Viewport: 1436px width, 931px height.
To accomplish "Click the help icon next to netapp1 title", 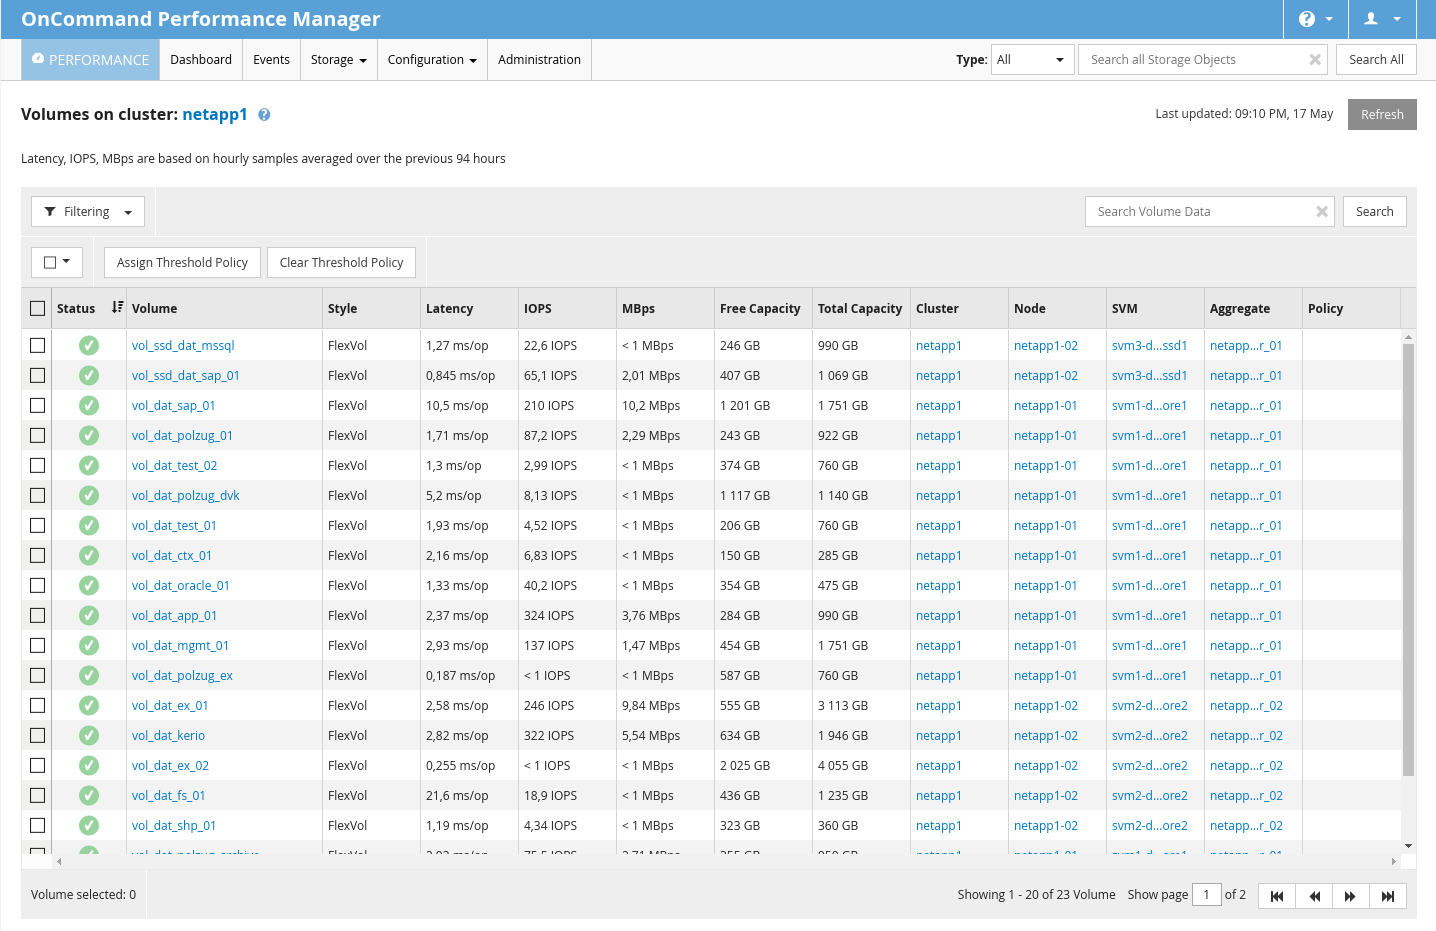I will (x=264, y=115).
